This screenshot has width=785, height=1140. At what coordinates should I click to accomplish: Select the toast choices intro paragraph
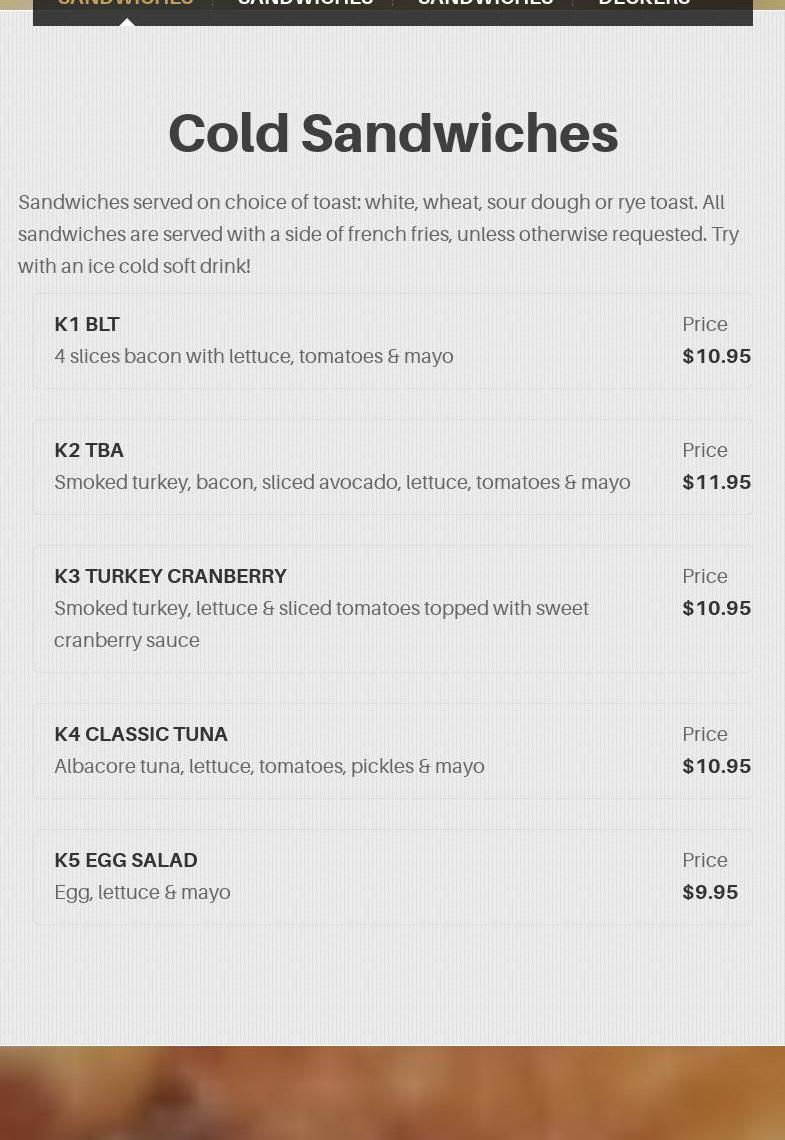pyautogui.click(x=380, y=234)
